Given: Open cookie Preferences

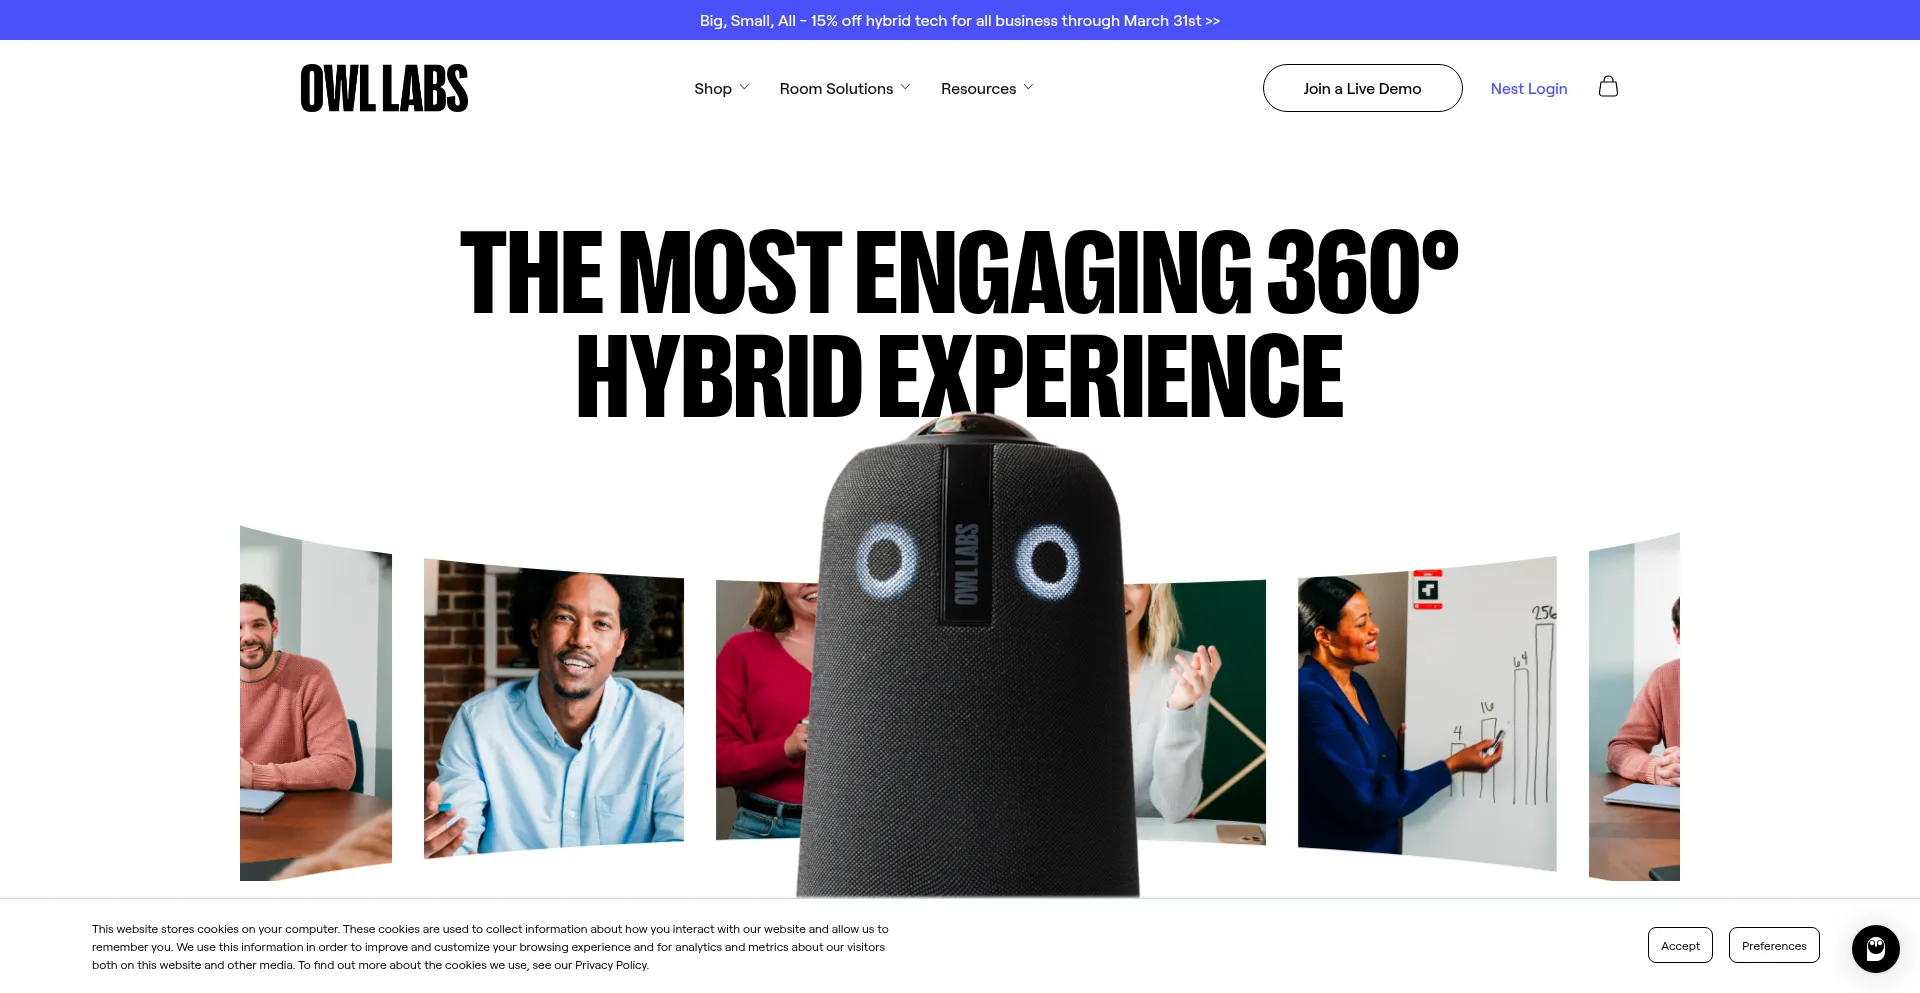Looking at the screenshot, I should tap(1774, 945).
